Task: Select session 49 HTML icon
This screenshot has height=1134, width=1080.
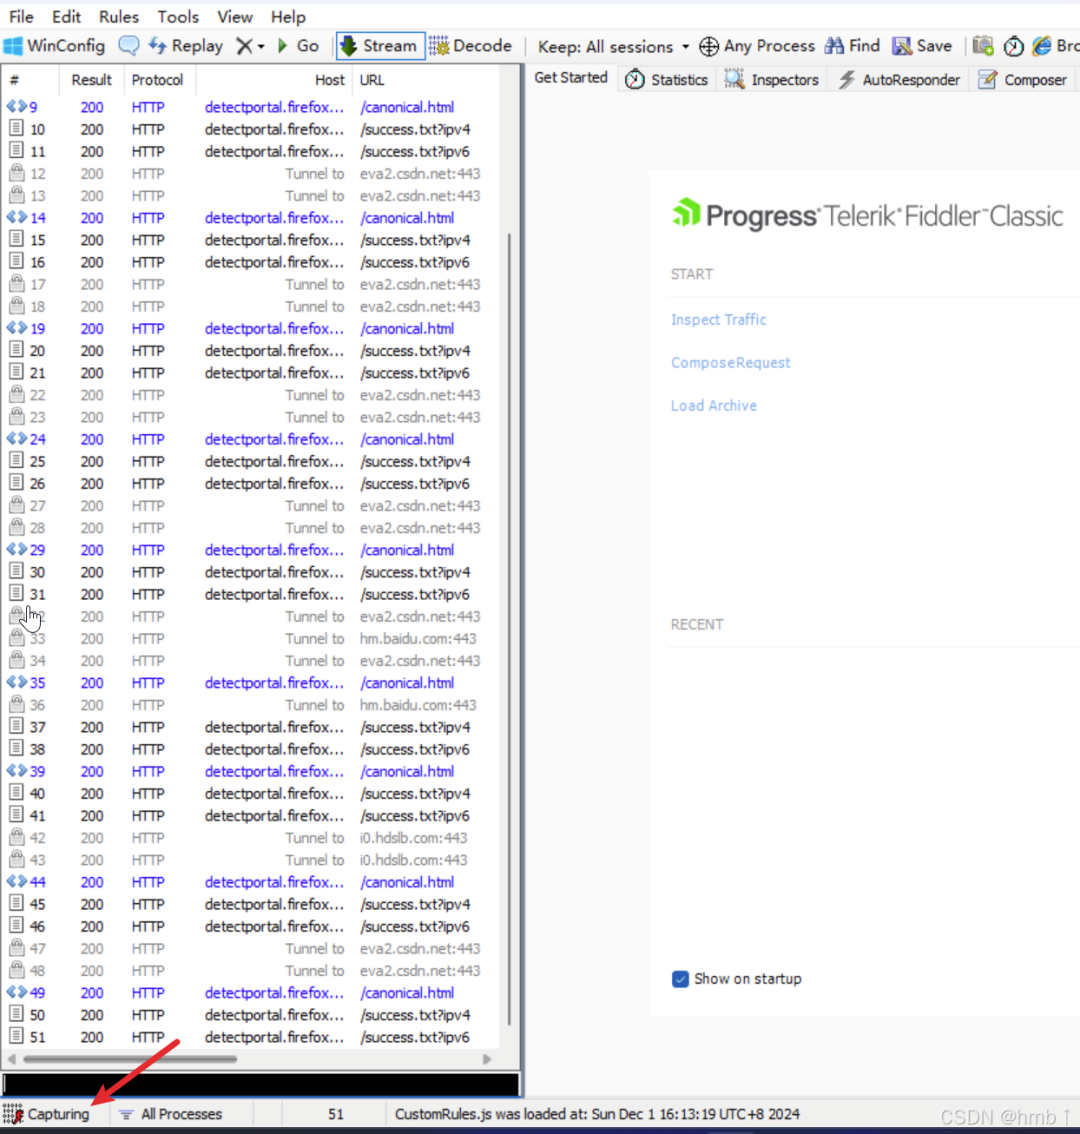Action: point(17,992)
